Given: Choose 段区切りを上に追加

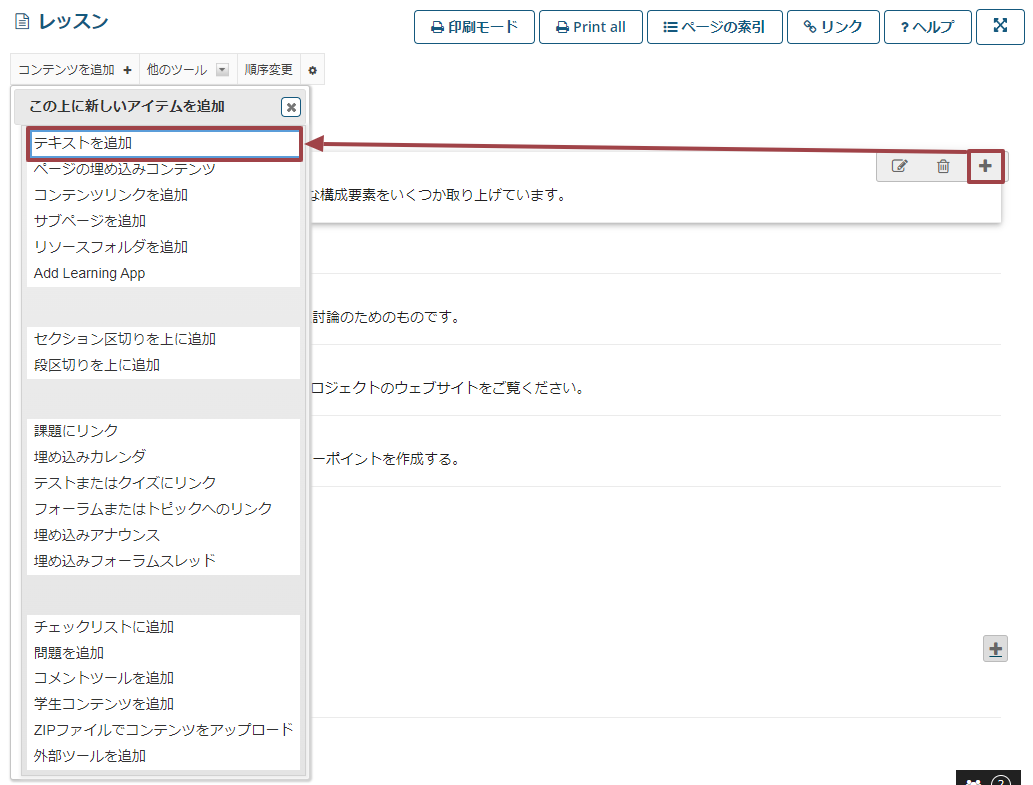Looking at the screenshot, I should (97, 365).
